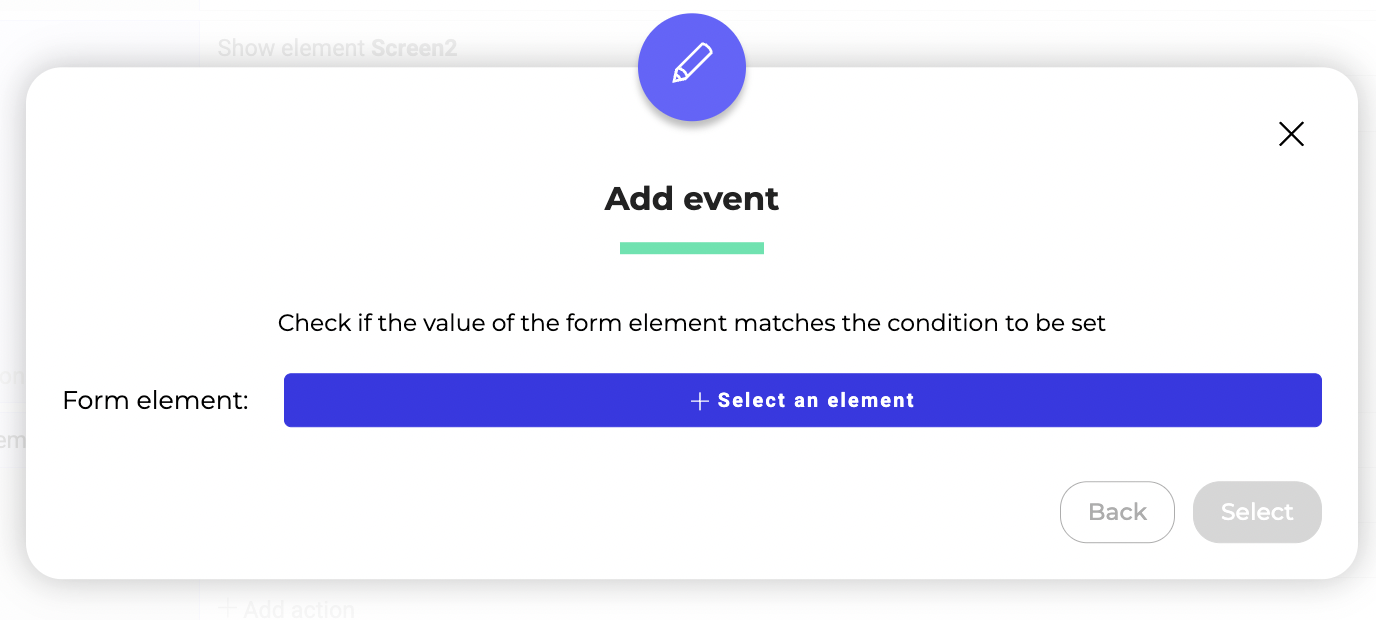1376x620 pixels.
Task: Click the purple circle around the pencil
Action: 692,67
